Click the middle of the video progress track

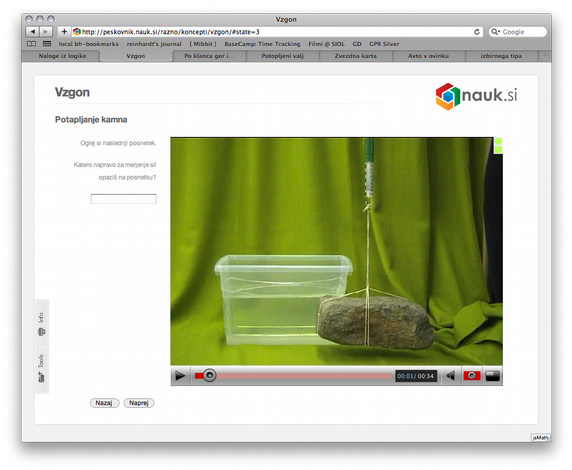click(x=293, y=376)
